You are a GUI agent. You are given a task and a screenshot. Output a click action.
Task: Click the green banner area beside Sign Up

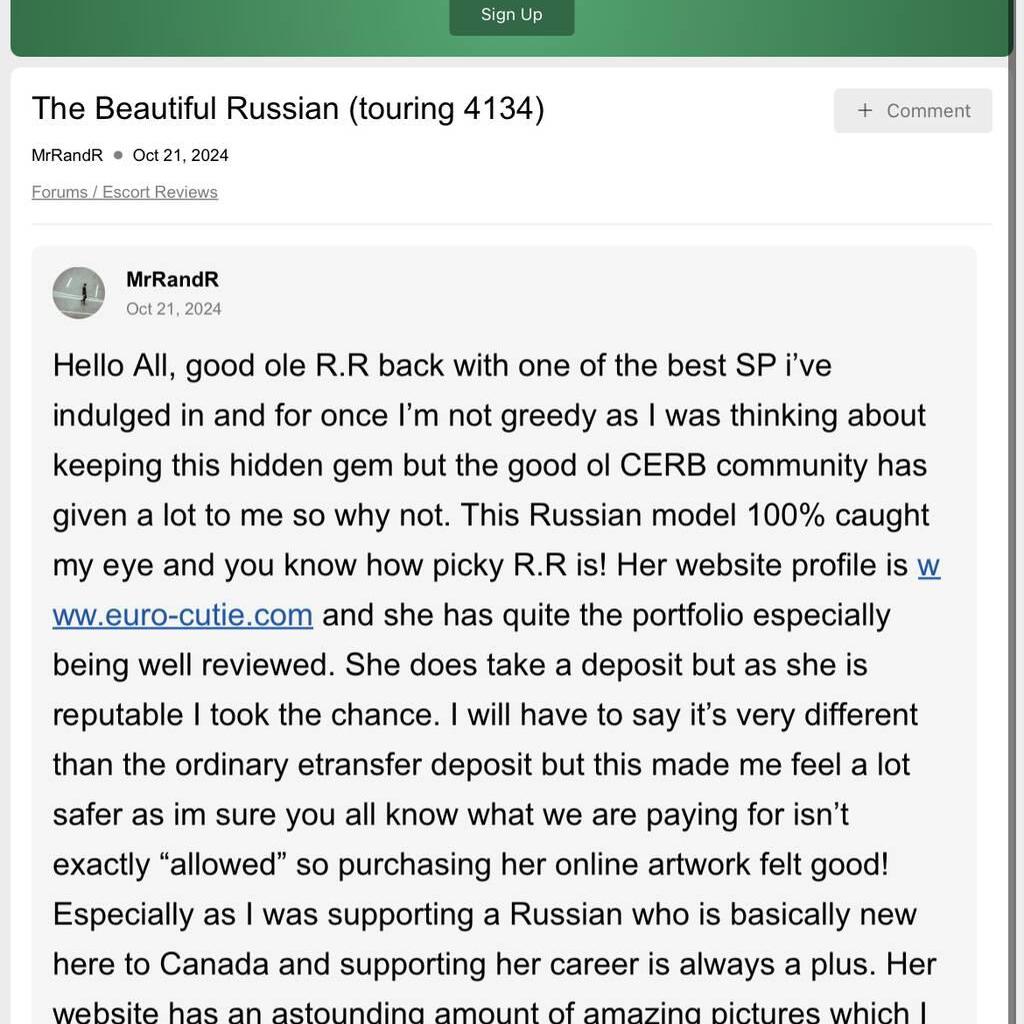pyautogui.click(x=229, y=26)
